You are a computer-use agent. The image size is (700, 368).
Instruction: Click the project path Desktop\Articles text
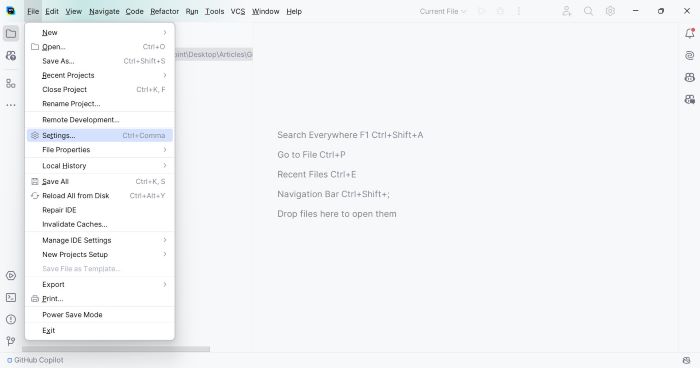pyautogui.click(x=214, y=54)
